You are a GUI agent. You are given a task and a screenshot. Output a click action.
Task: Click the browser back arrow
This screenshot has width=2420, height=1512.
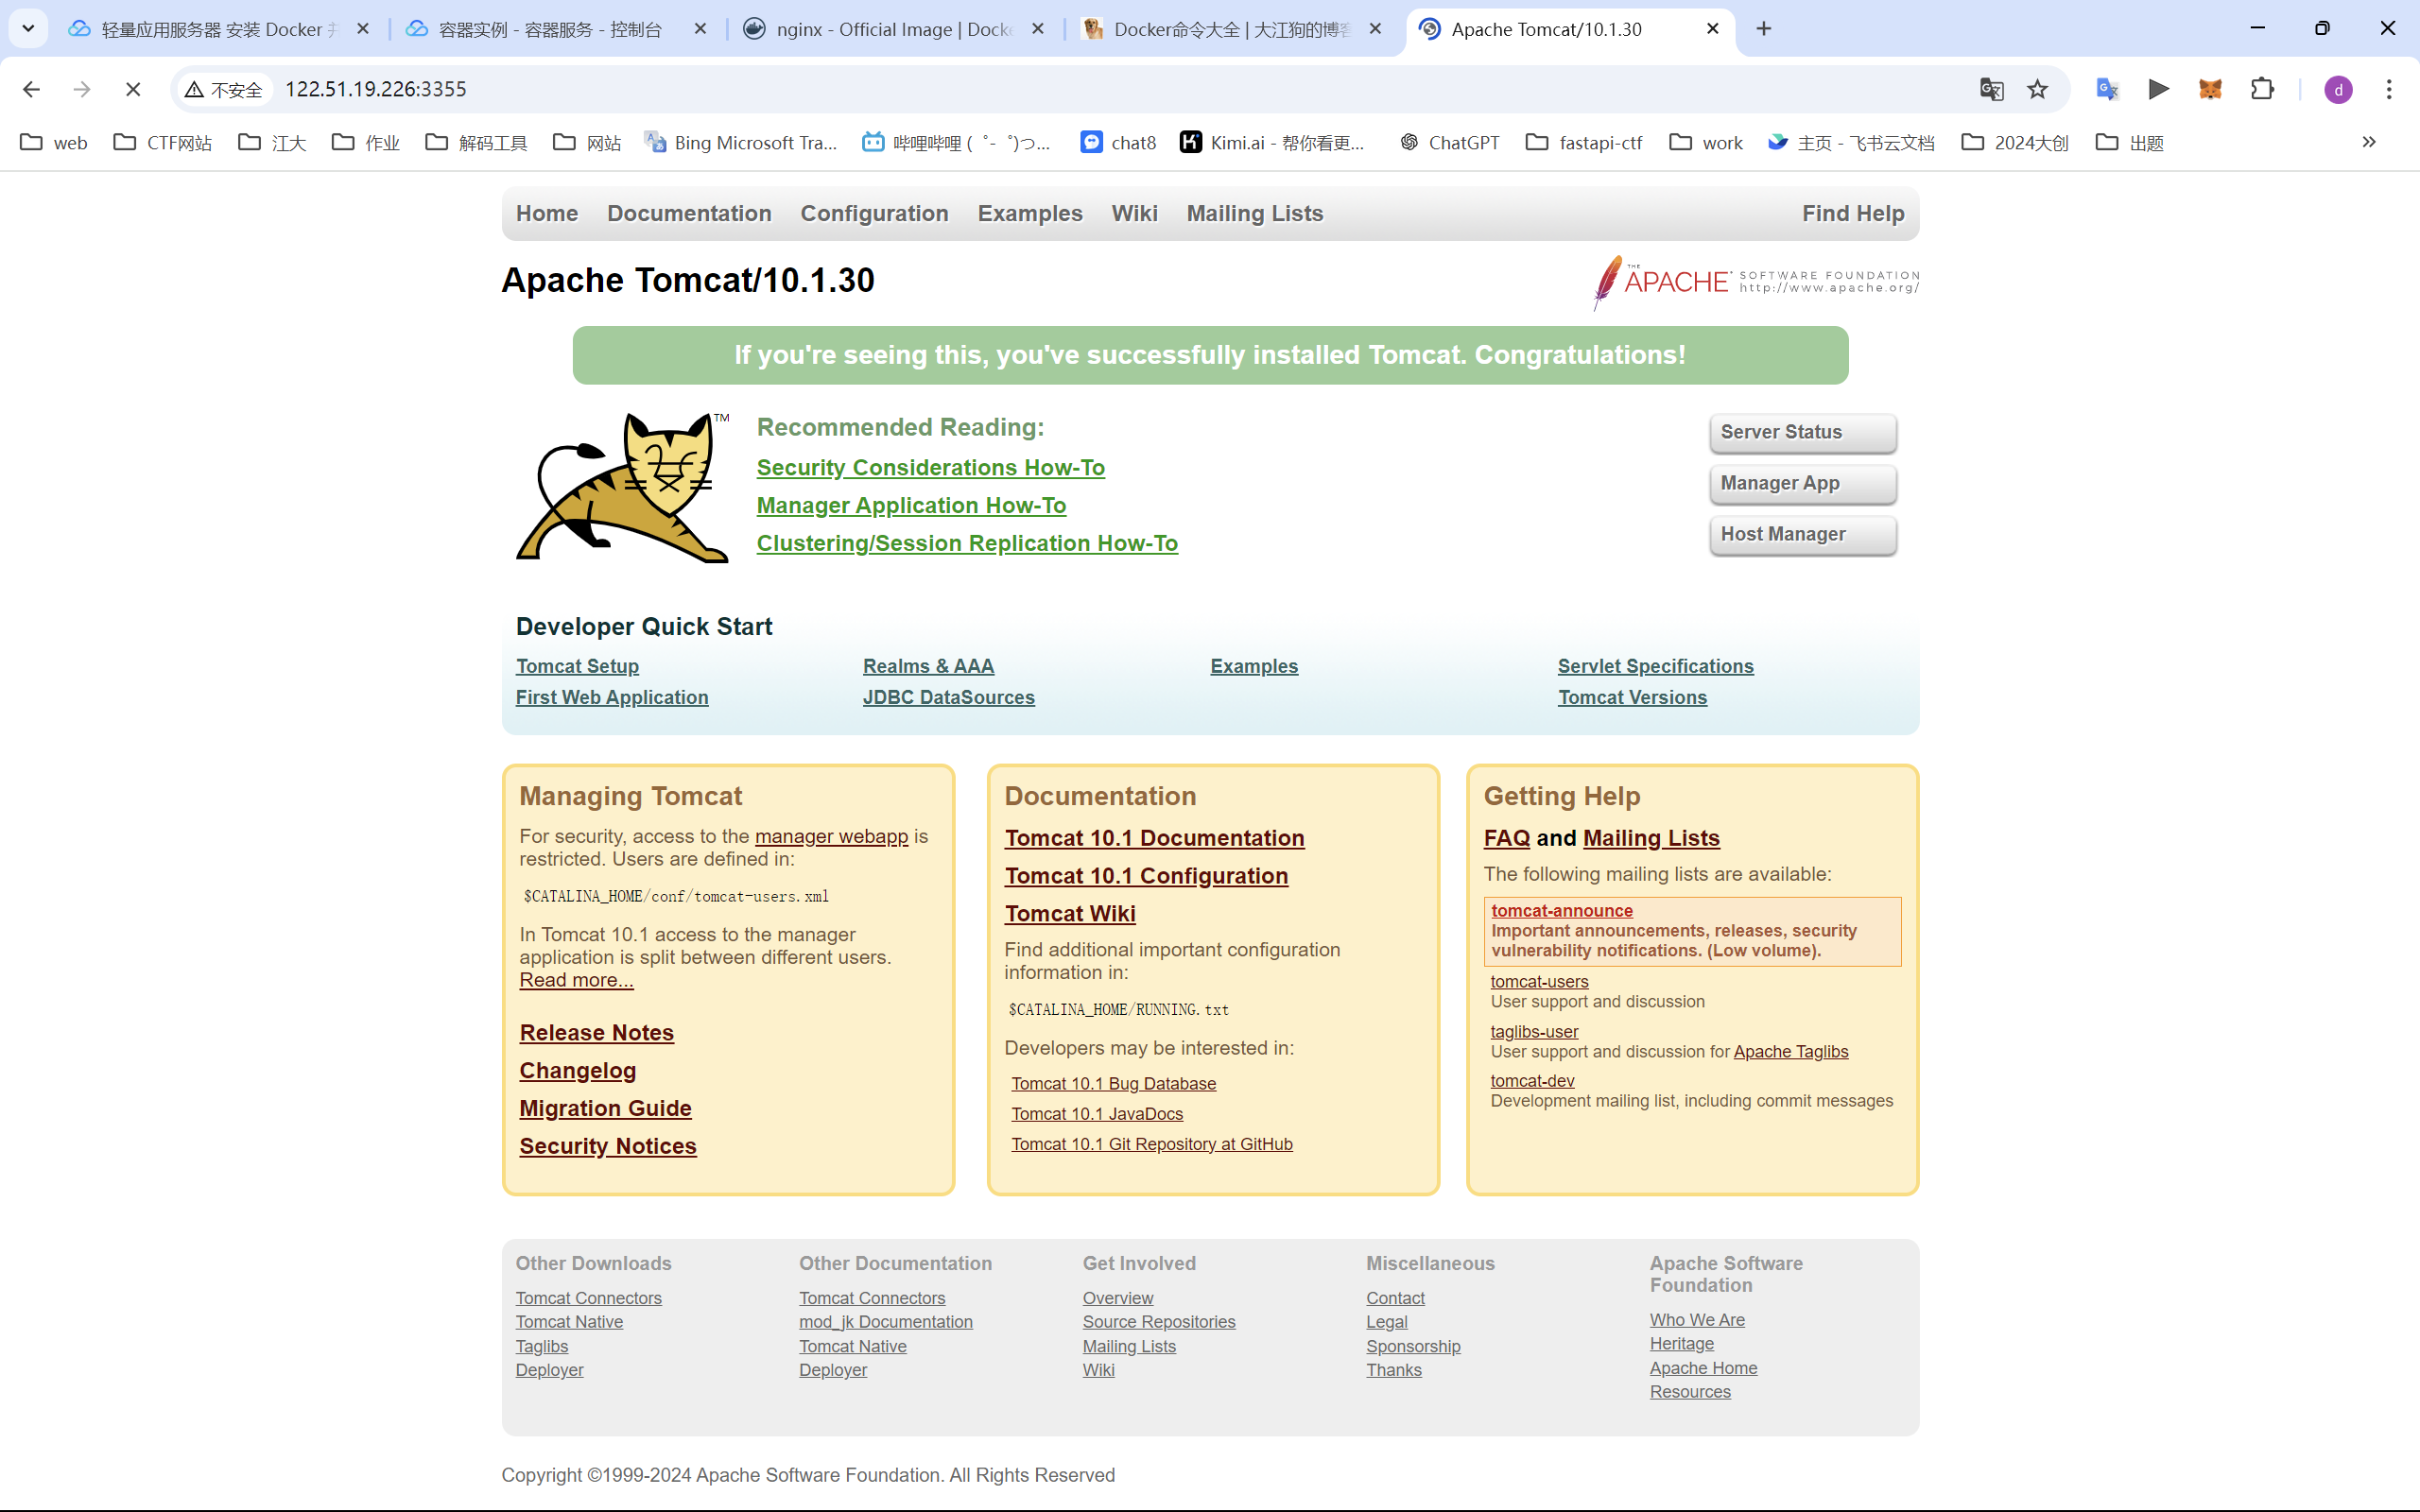[31, 90]
